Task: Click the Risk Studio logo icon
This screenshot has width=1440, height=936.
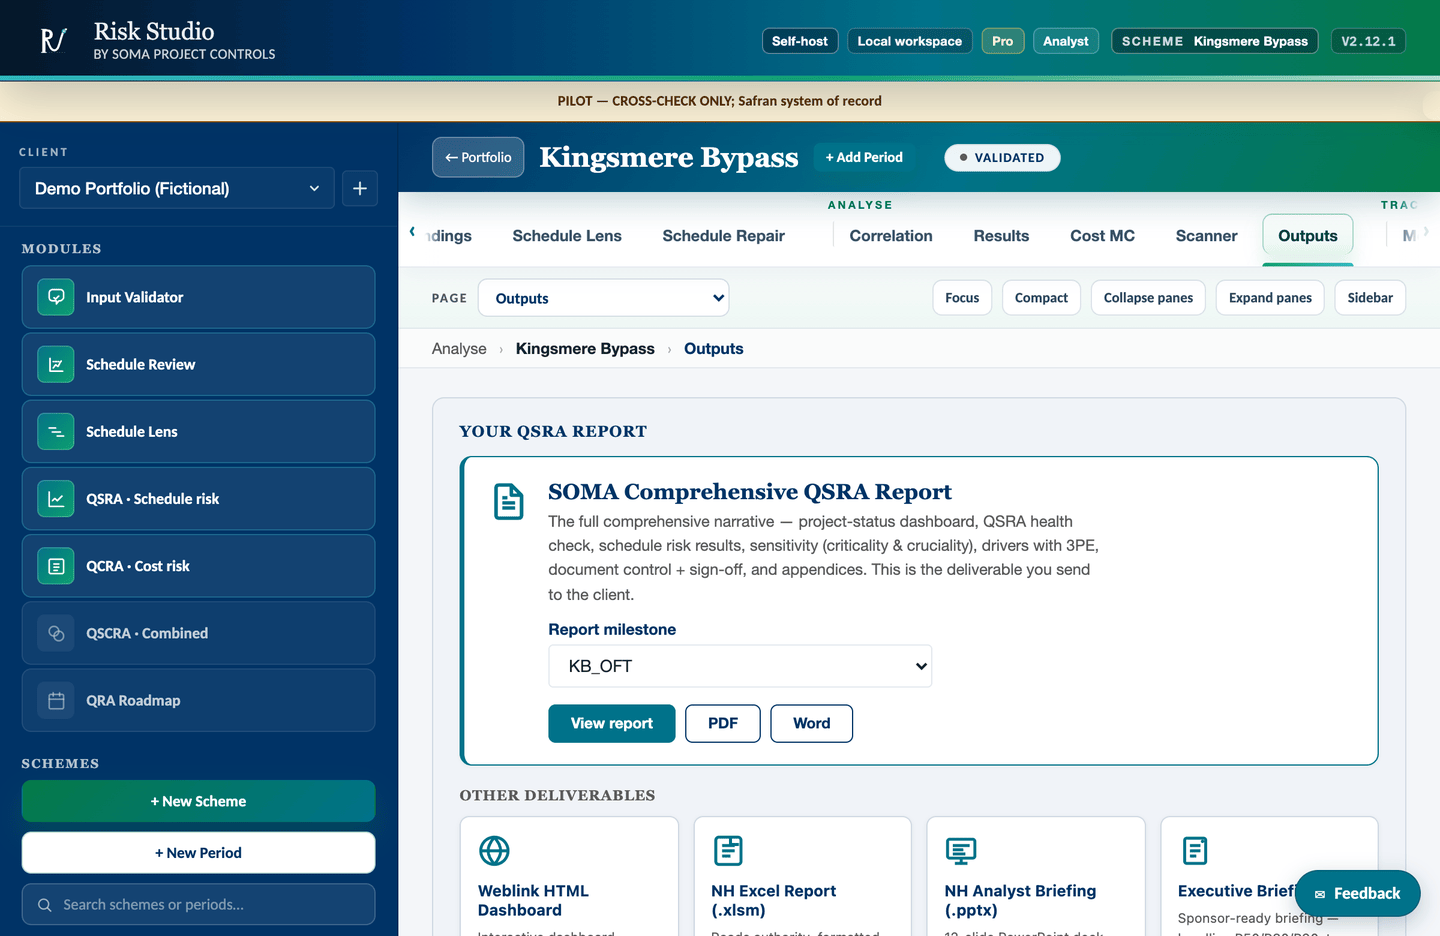Action: coord(53,40)
